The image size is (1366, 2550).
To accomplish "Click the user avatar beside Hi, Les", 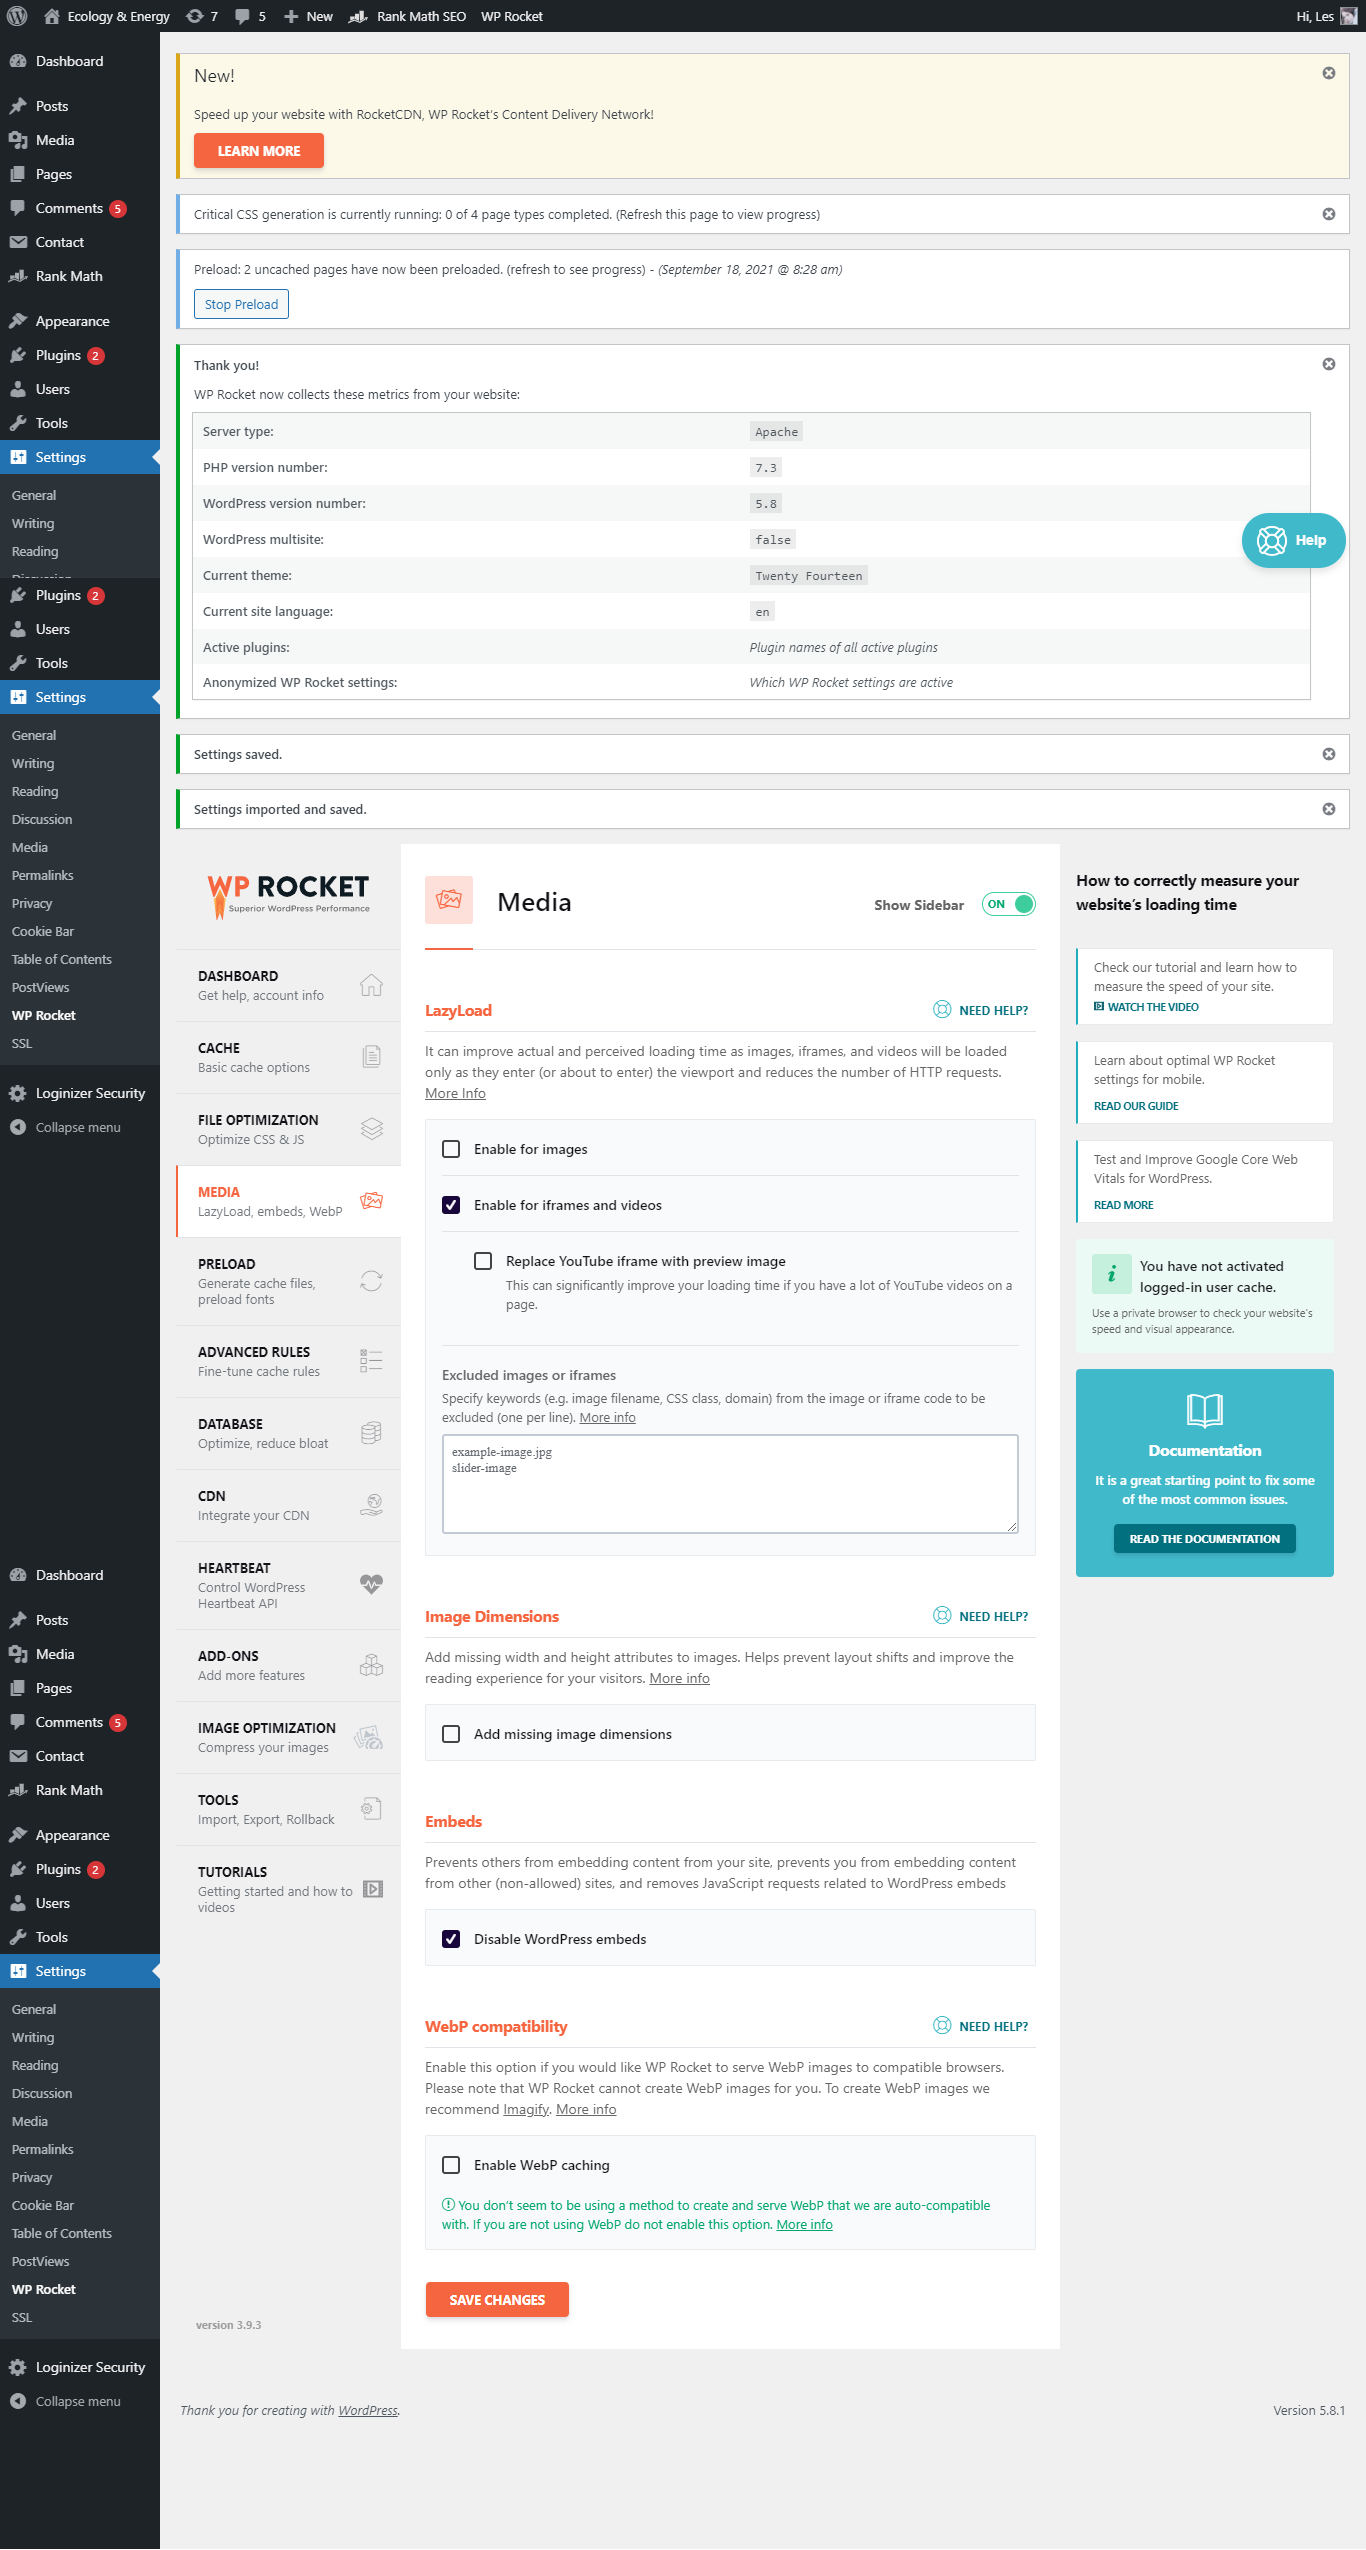I will click(x=1349, y=16).
